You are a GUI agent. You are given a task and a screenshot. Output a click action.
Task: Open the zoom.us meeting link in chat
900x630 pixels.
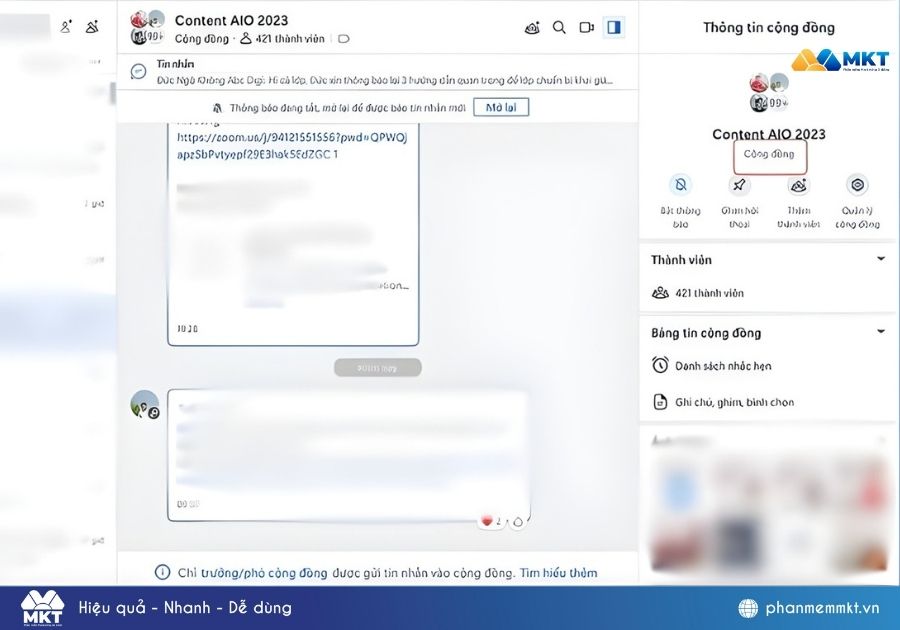tap(291, 146)
